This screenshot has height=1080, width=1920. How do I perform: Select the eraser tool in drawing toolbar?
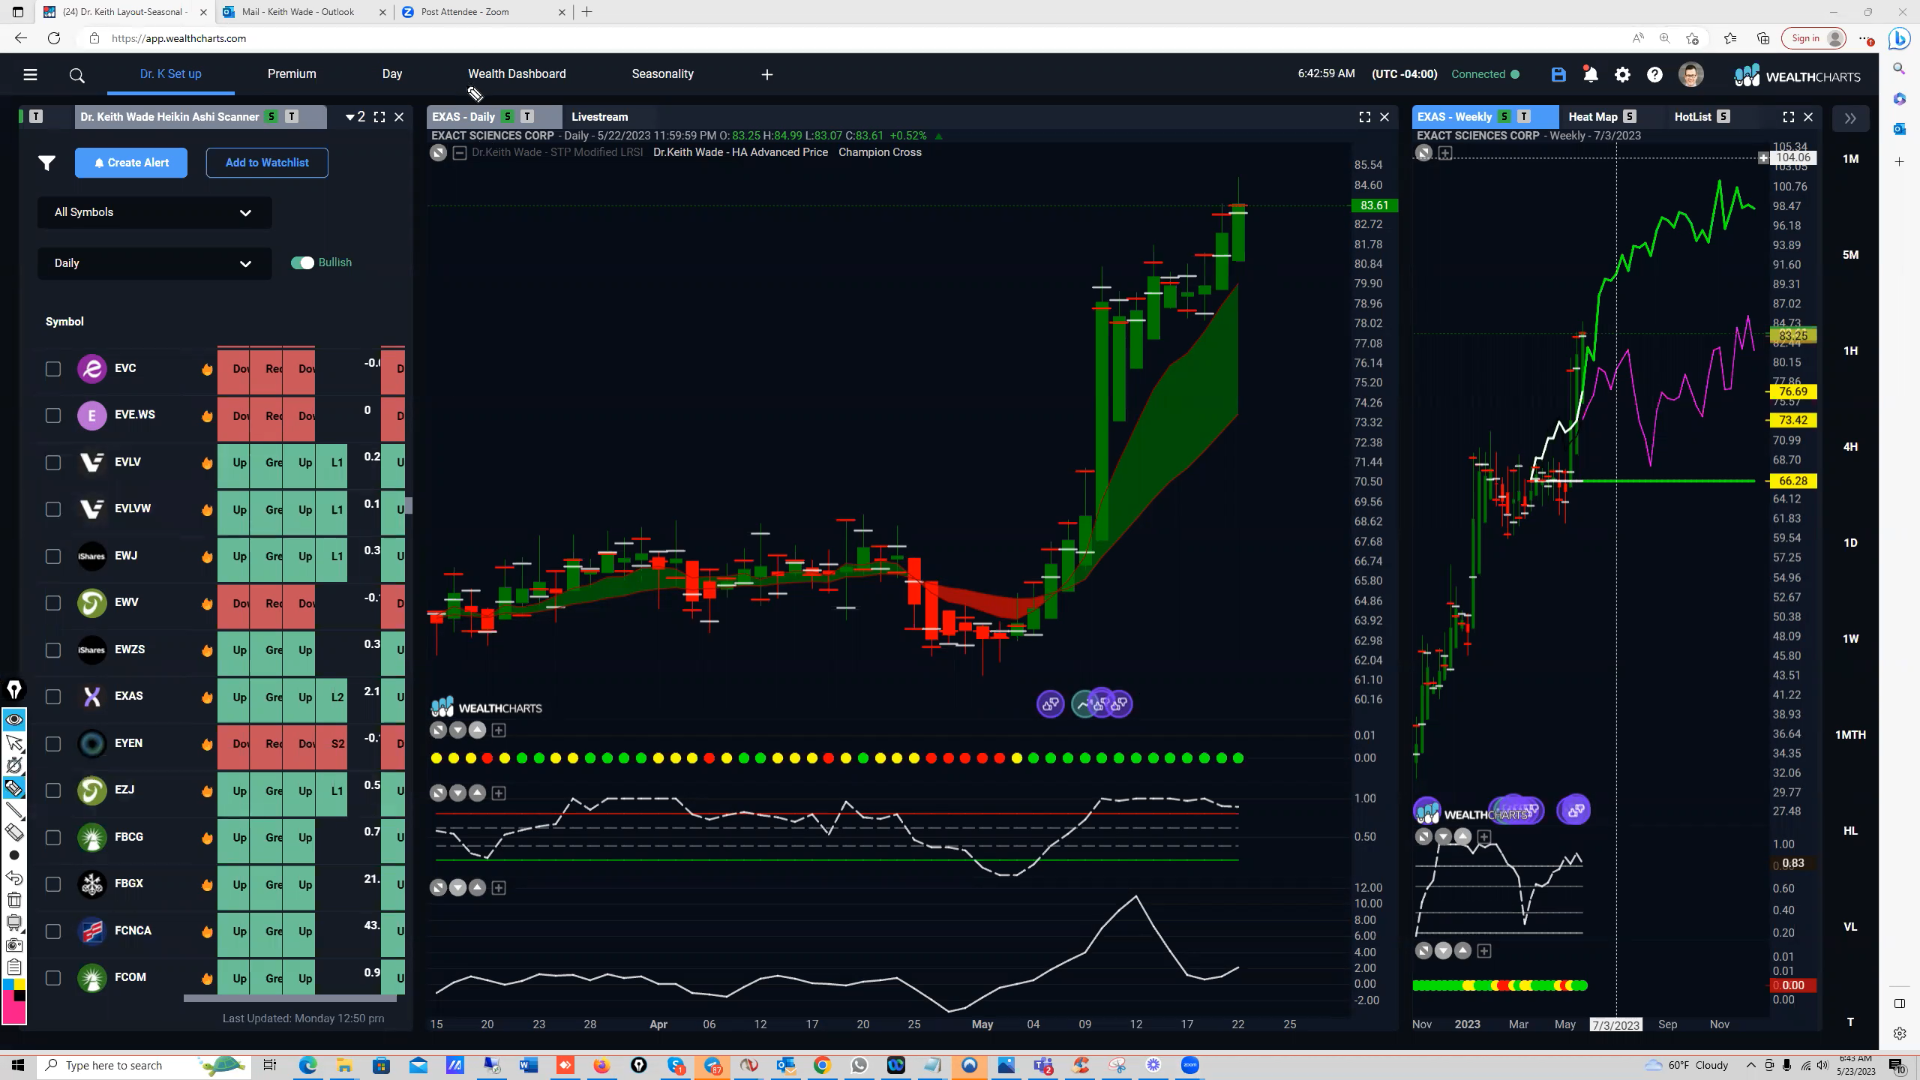click(14, 833)
